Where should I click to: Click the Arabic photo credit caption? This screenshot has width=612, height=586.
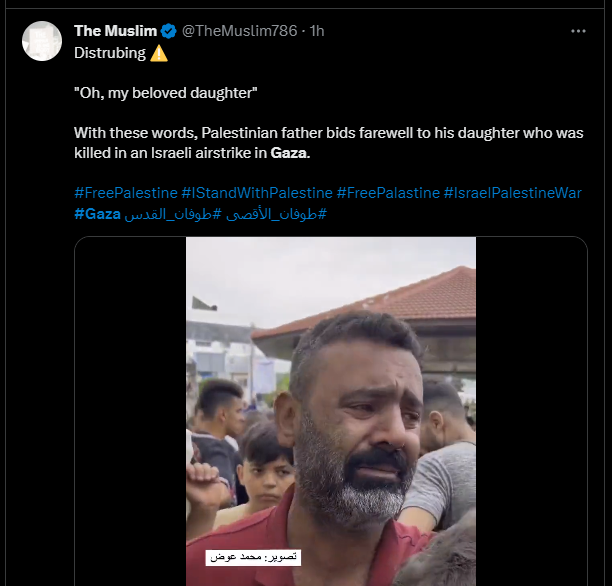[x=253, y=557]
